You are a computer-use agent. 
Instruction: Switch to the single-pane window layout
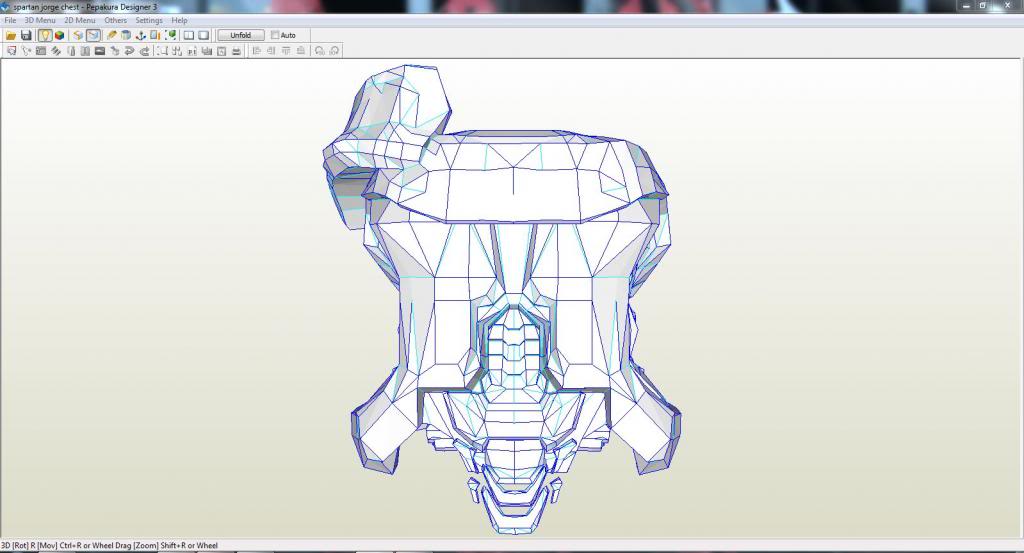tap(204, 35)
